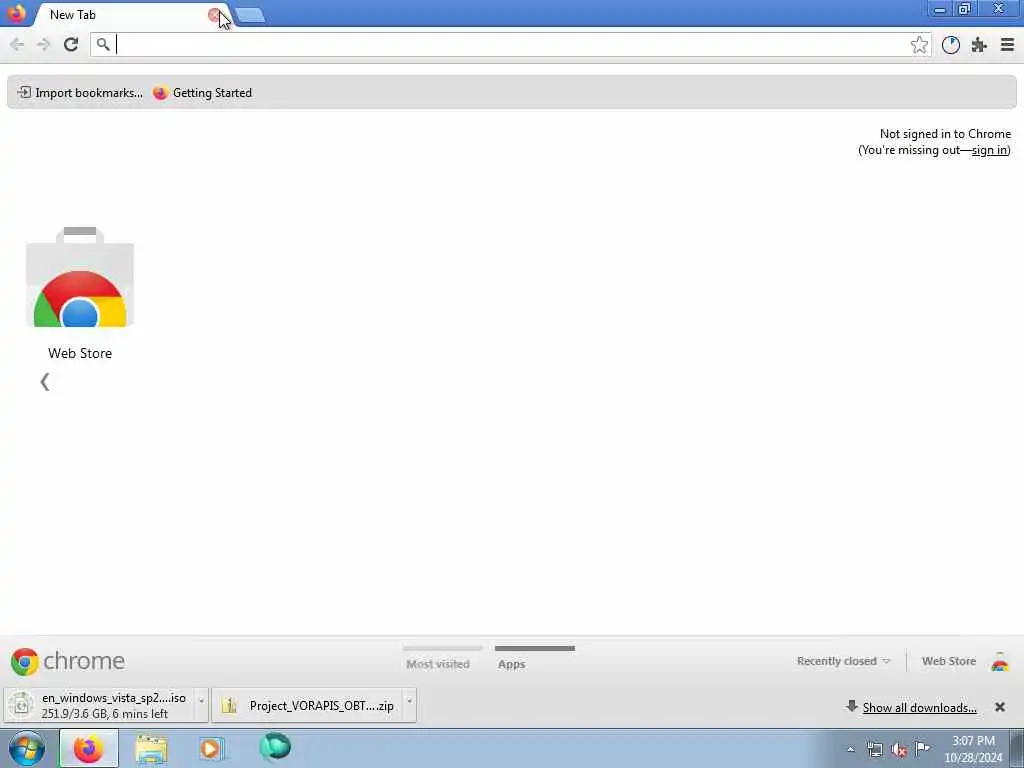Image resolution: width=1024 pixels, height=768 pixels.
Task: Open Web Store link in footer
Action: tap(948, 661)
